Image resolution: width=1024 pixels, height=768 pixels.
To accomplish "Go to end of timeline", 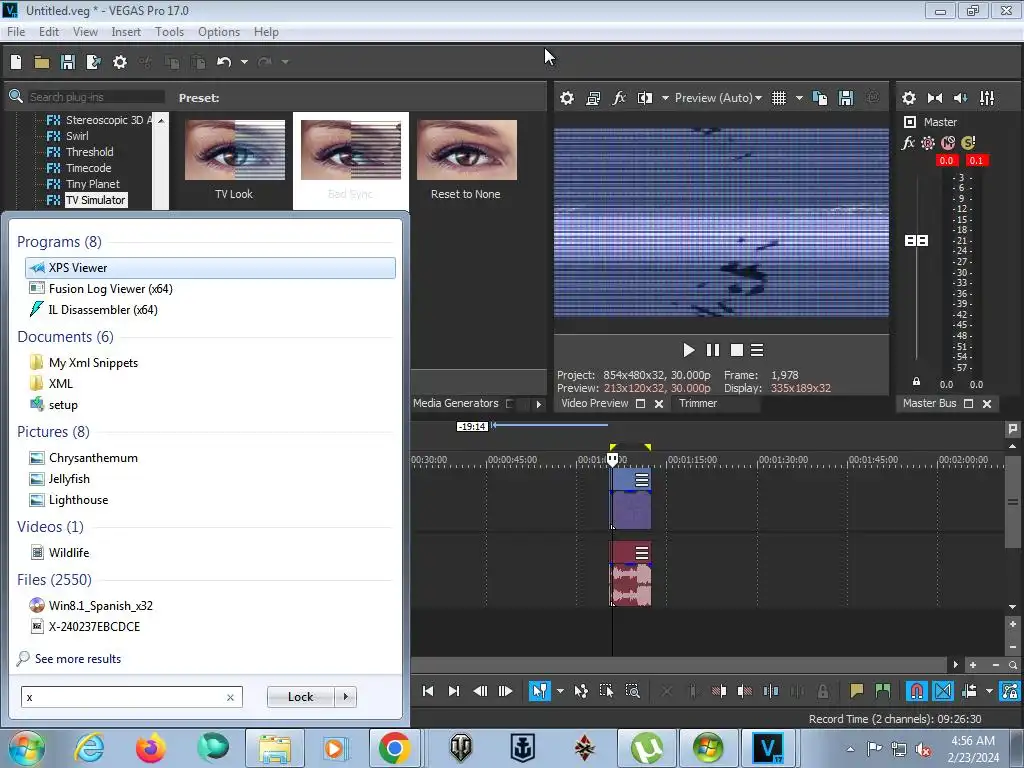I will click(454, 691).
